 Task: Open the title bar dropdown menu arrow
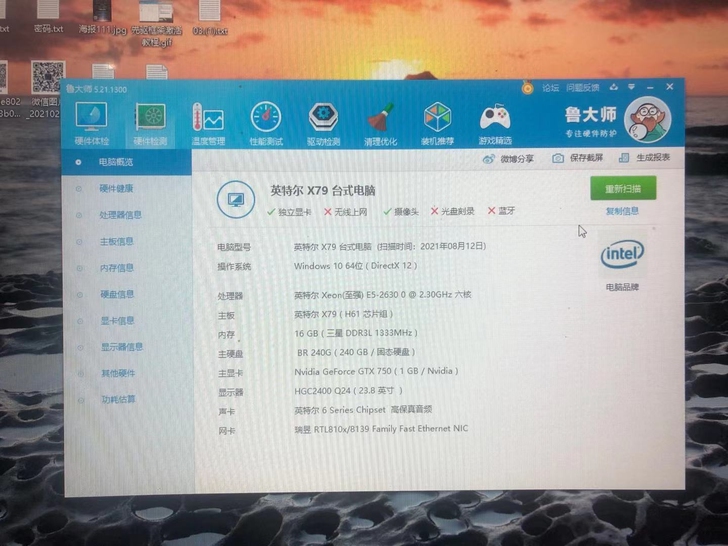631,87
